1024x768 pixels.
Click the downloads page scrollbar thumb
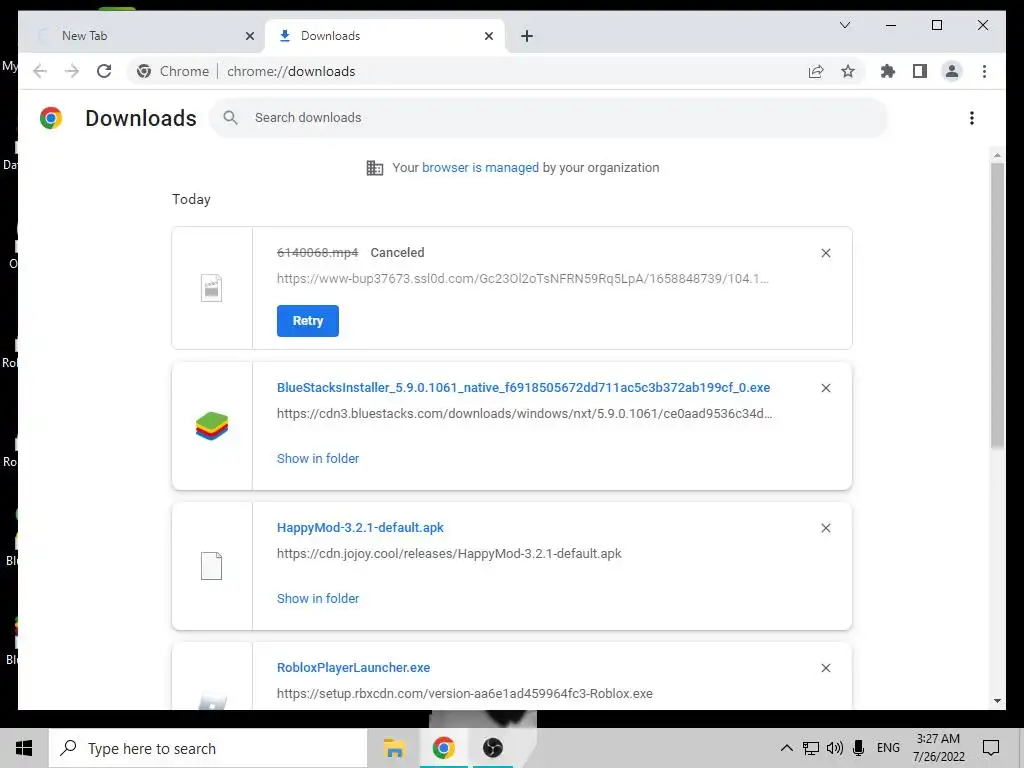(x=997, y=306)
